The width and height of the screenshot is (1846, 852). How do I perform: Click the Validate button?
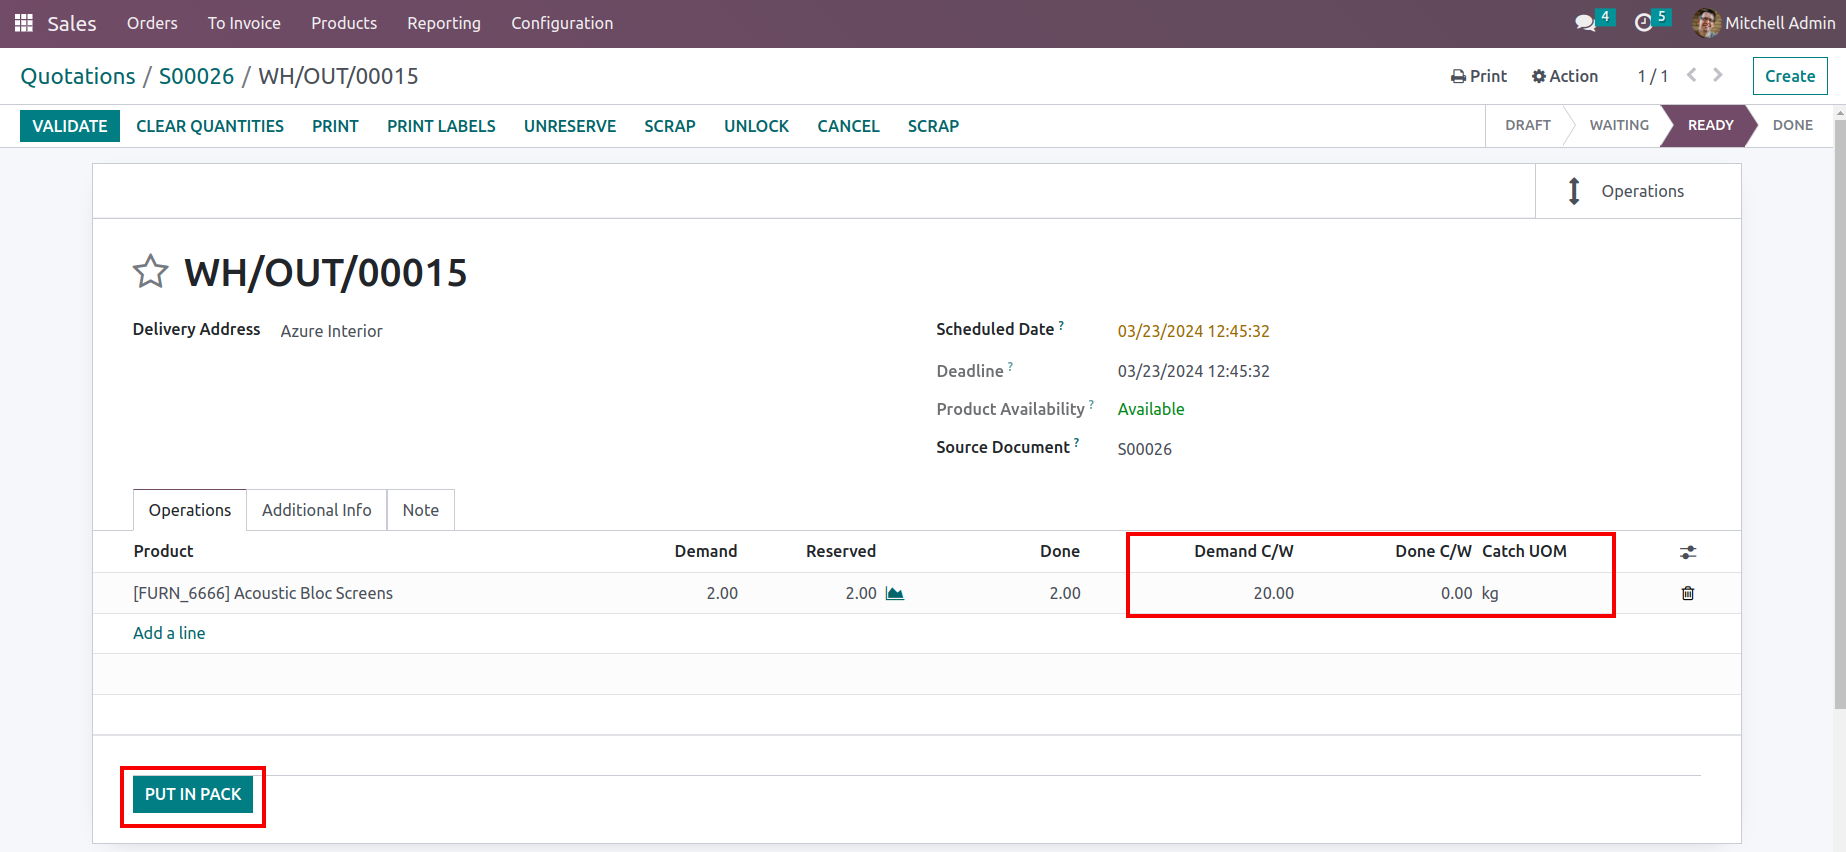pyautogui.click(x=70, y=126)
